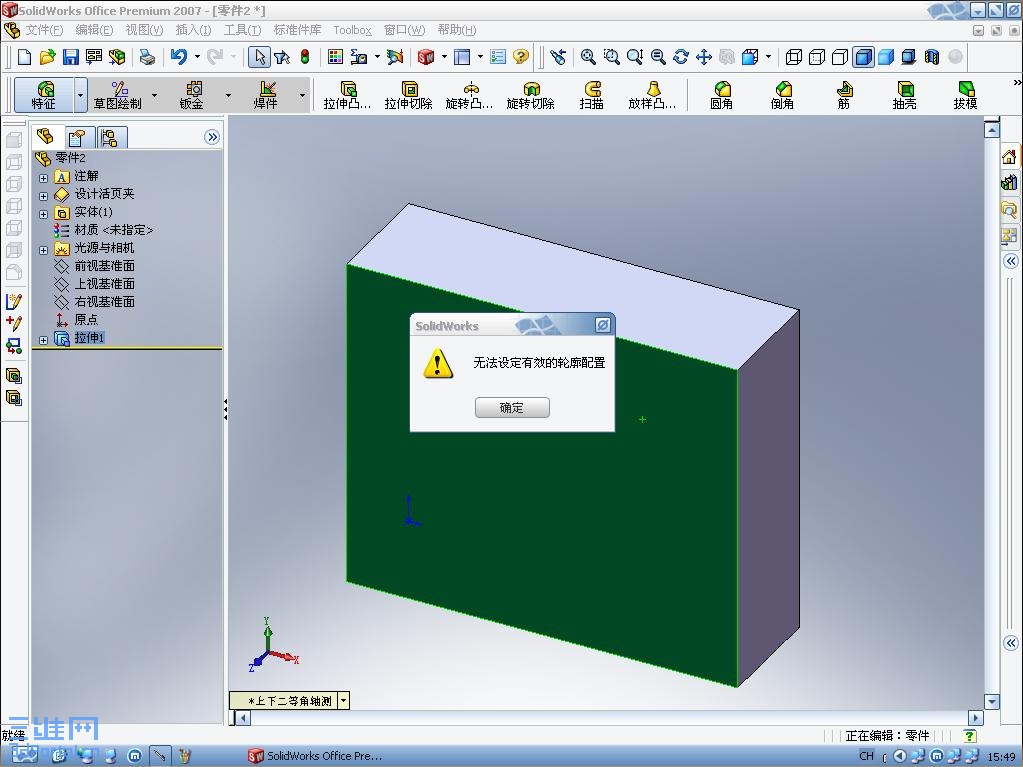Click the 拉伸切除 Extruded Cut tool
The width and height of the screenshot is (1023, 767).
coord(408,95)
